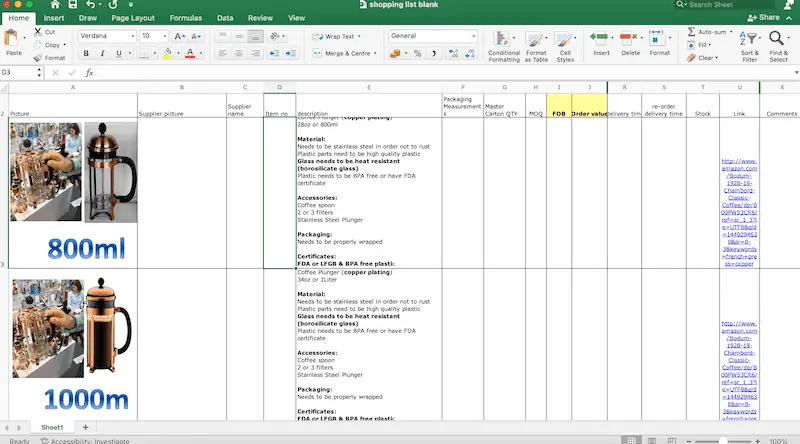Screen dimensions: 800x444
Task: Click the Paste clipboard icon
Action: [x=11, y=38]
